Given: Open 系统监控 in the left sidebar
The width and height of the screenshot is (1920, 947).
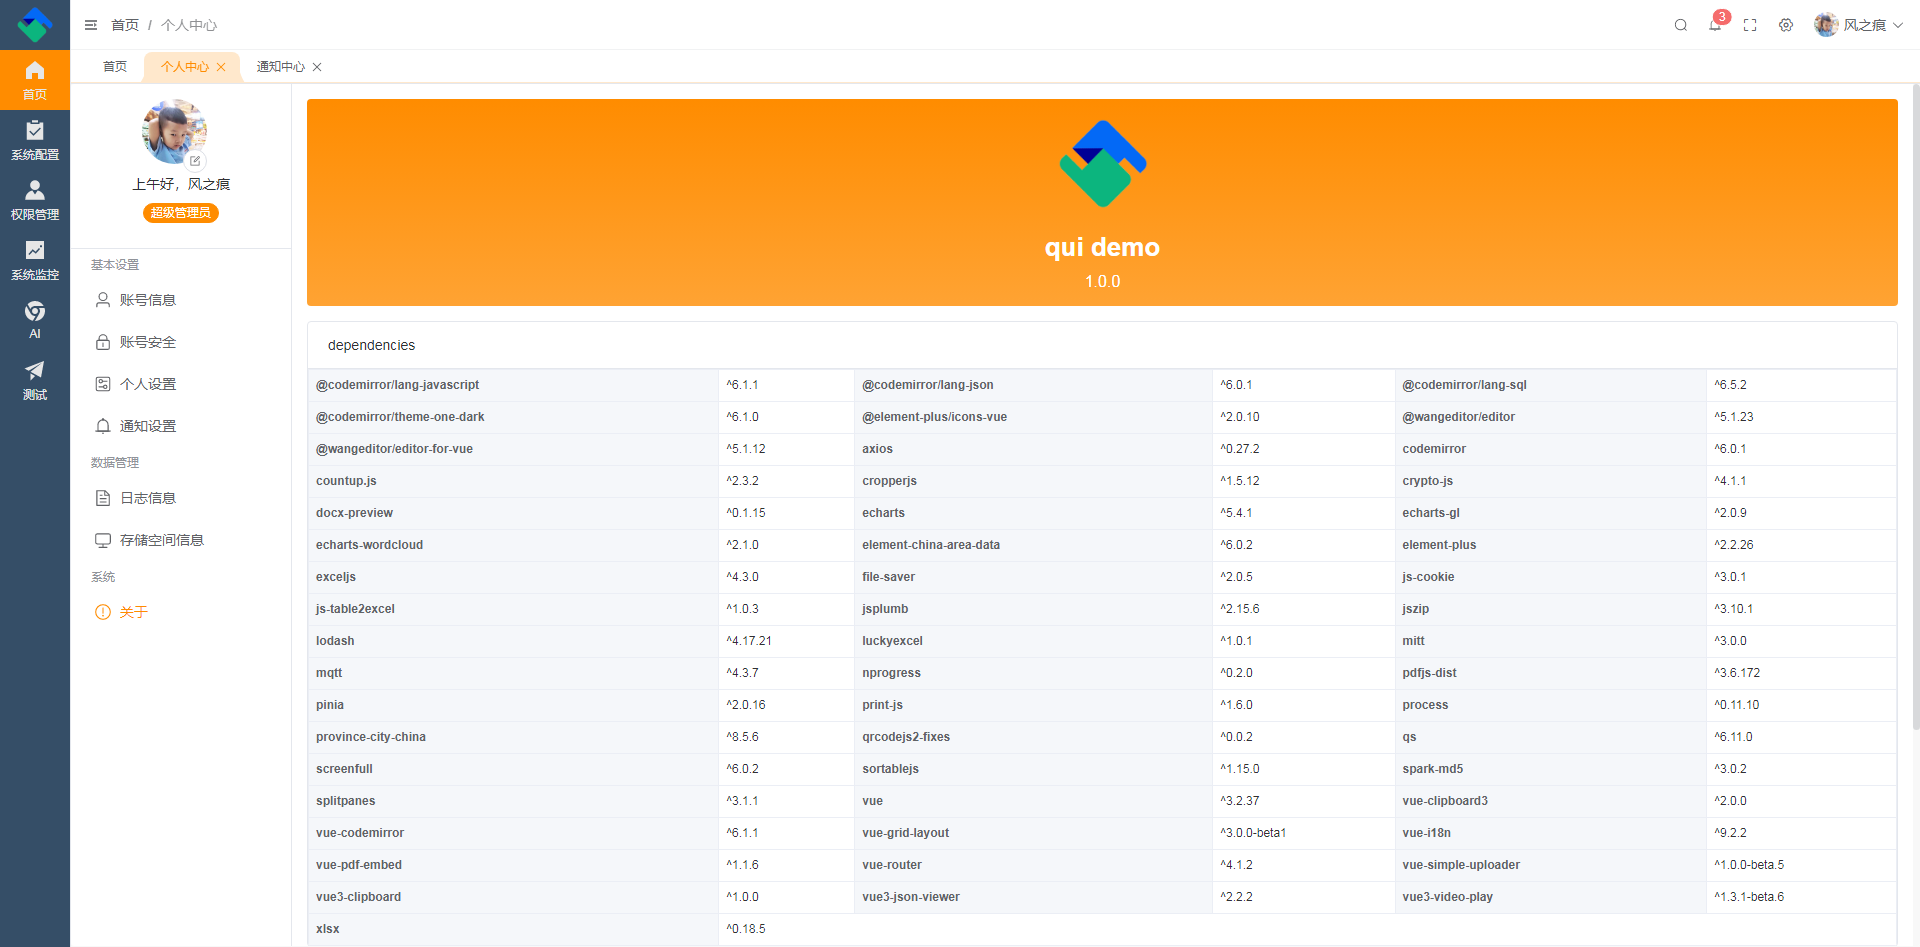Looking at the screenshot, I should 35,260.
